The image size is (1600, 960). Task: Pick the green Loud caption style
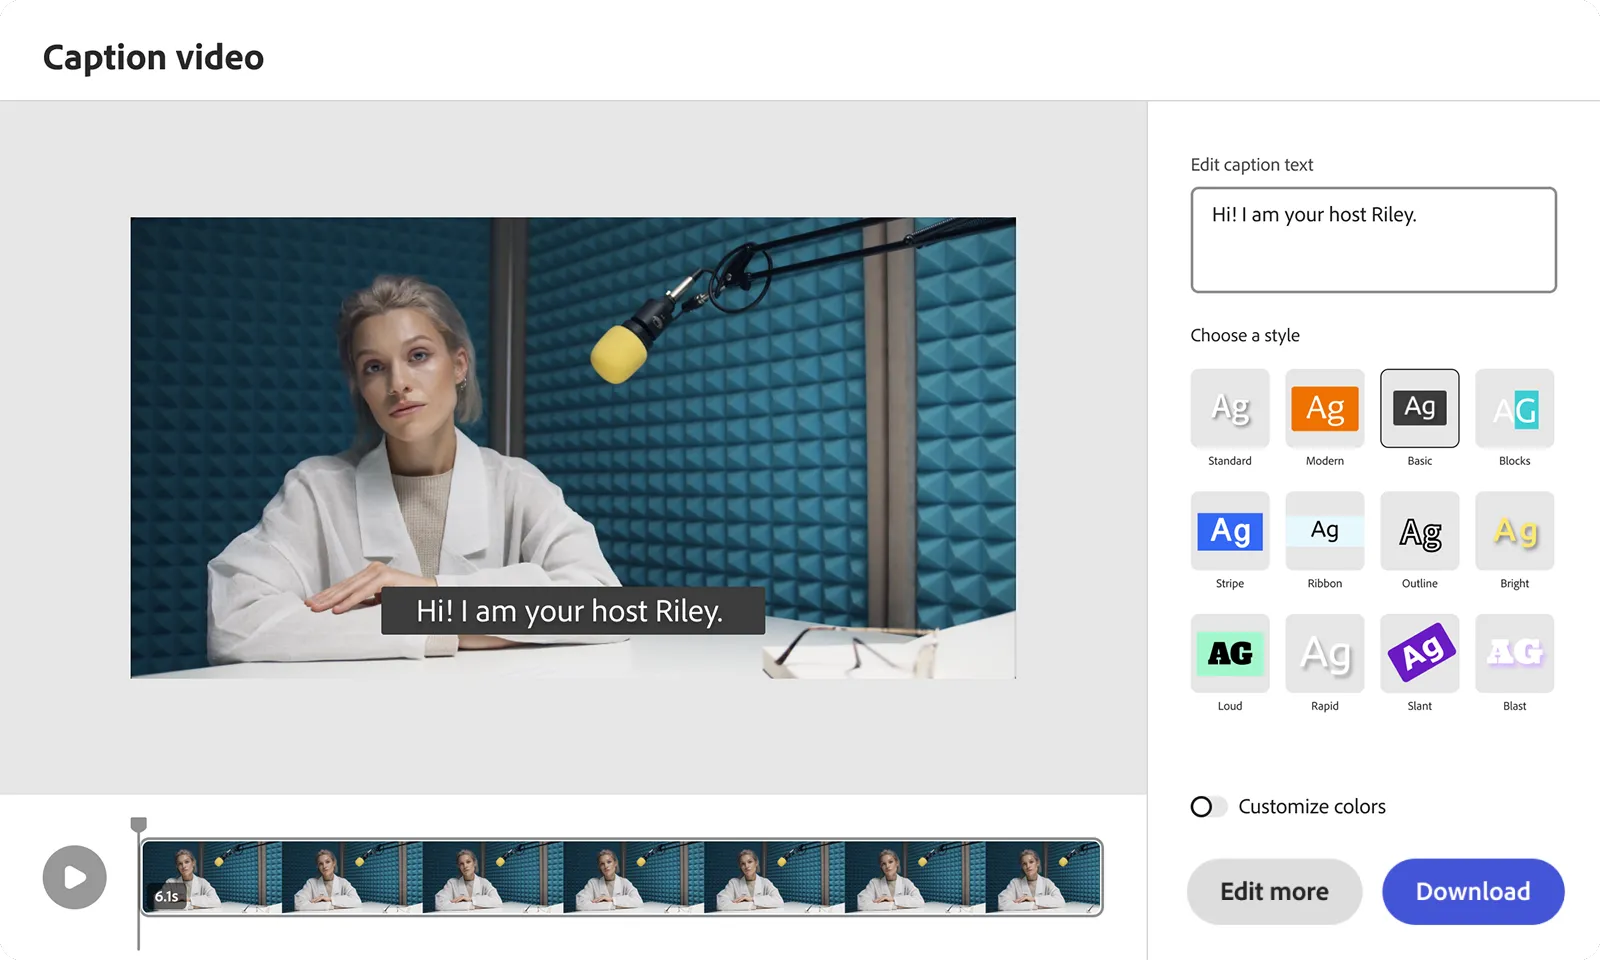[1229, 653]
